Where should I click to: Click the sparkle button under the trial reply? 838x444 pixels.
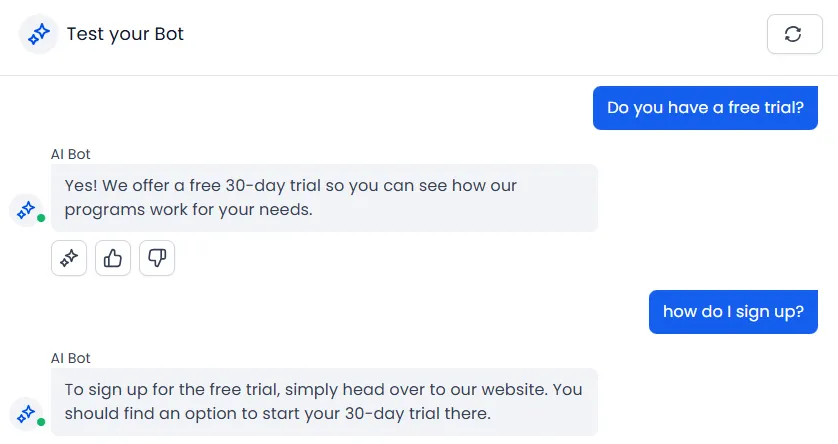[x=69, y=258]
